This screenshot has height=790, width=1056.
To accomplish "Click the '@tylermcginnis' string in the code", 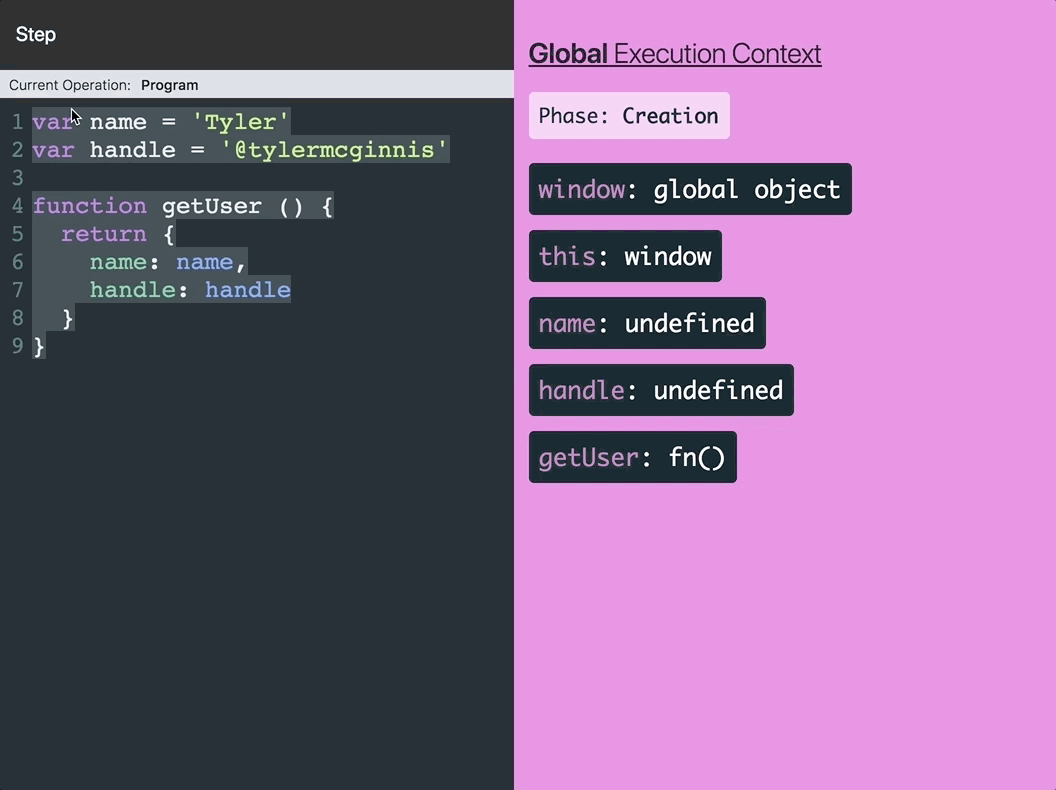I will (x=334, y=150).
